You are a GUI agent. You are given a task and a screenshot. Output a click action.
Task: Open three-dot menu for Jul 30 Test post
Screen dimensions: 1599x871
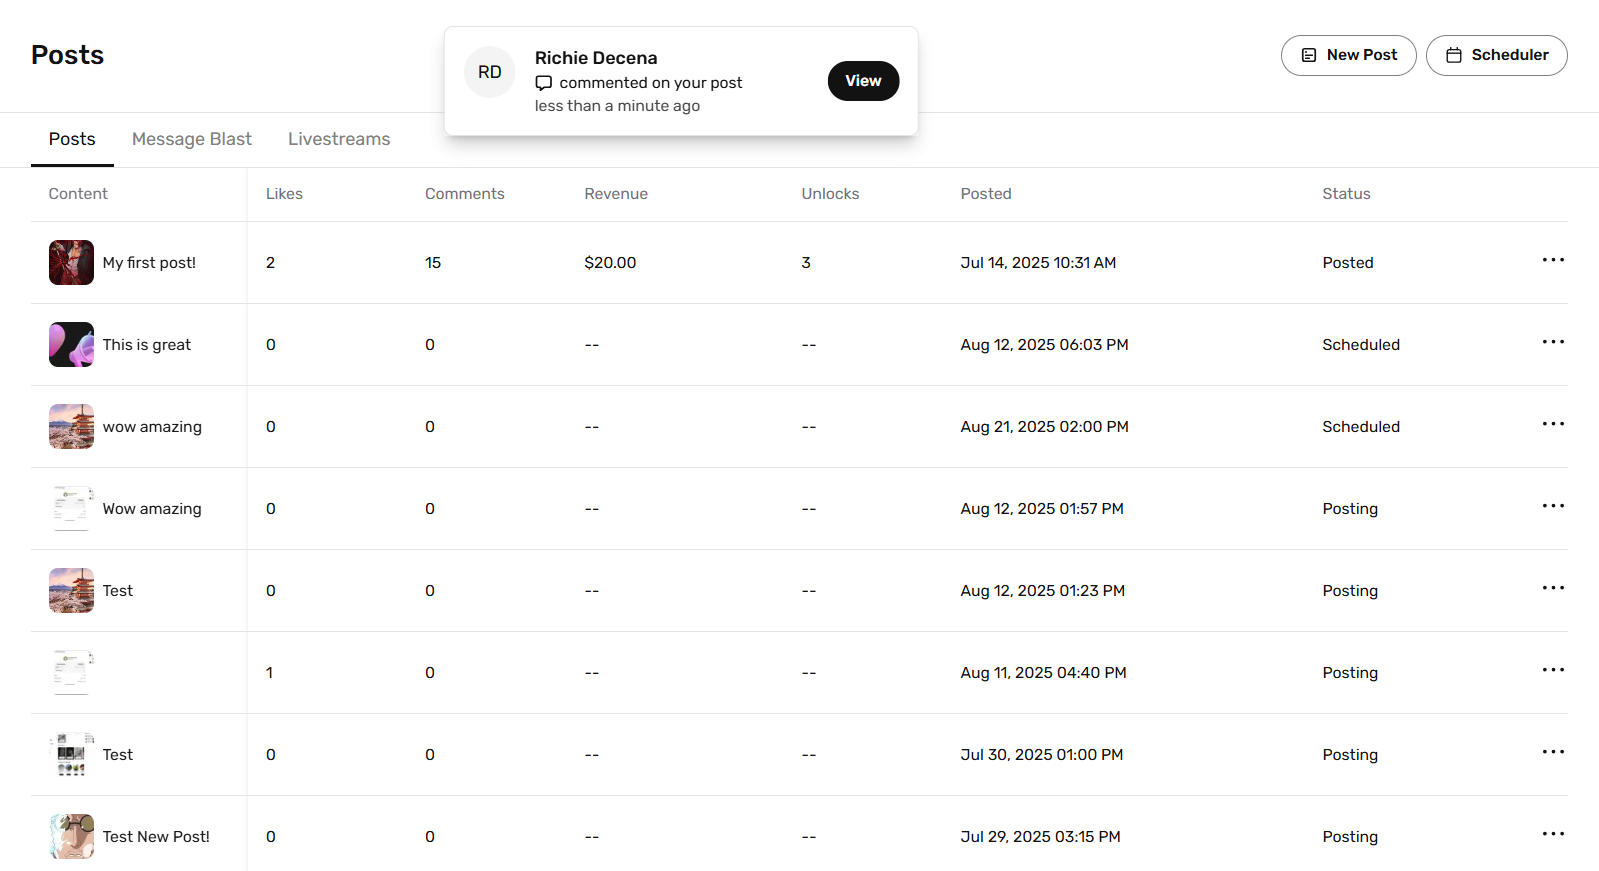click(x=1552, y=753)
